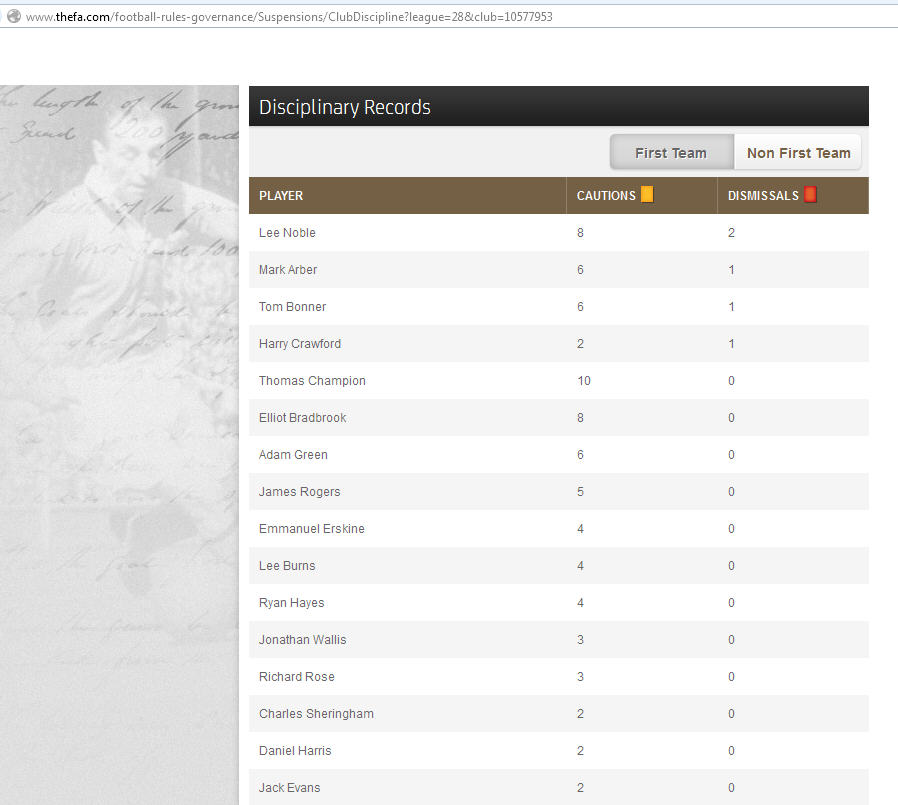
Task: Select player name Jack Evans
Action: [289, 788]
